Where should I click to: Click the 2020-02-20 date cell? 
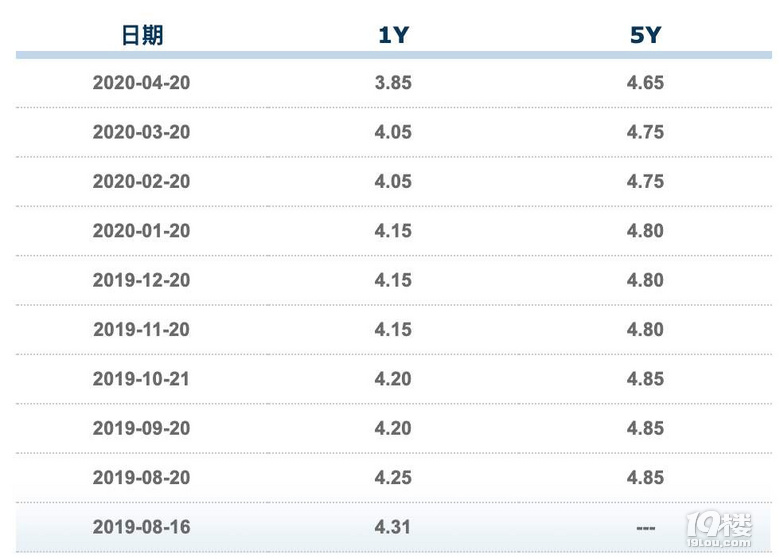click(x=141, y=181)
